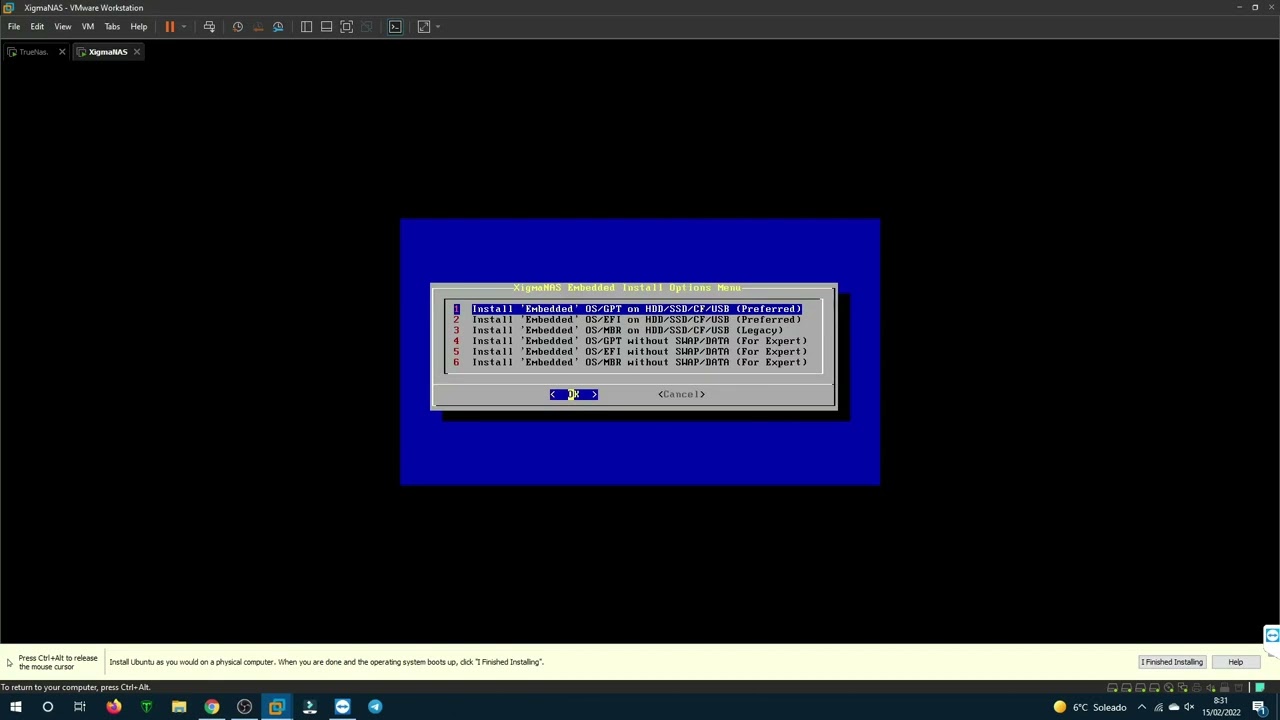Click the third hard disk status icon
Viewport: 1280px width, 720px height.
(x=1141, y=687)
